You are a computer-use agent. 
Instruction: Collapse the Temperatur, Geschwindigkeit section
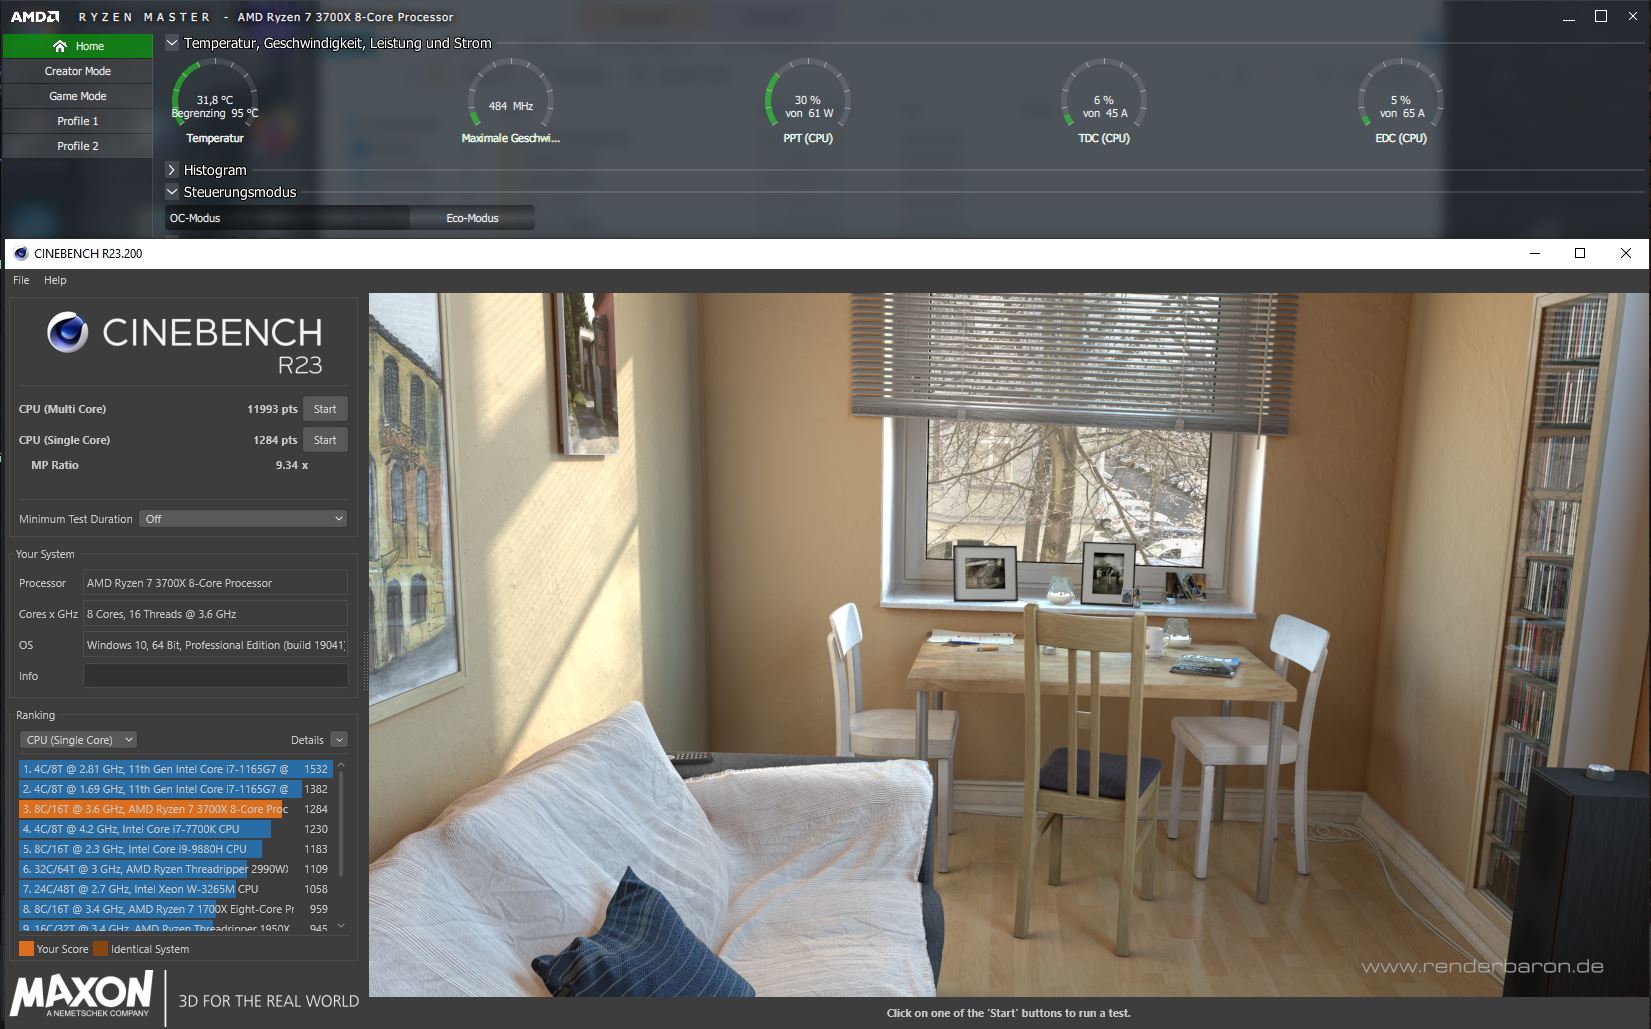(x=172, y=43)
